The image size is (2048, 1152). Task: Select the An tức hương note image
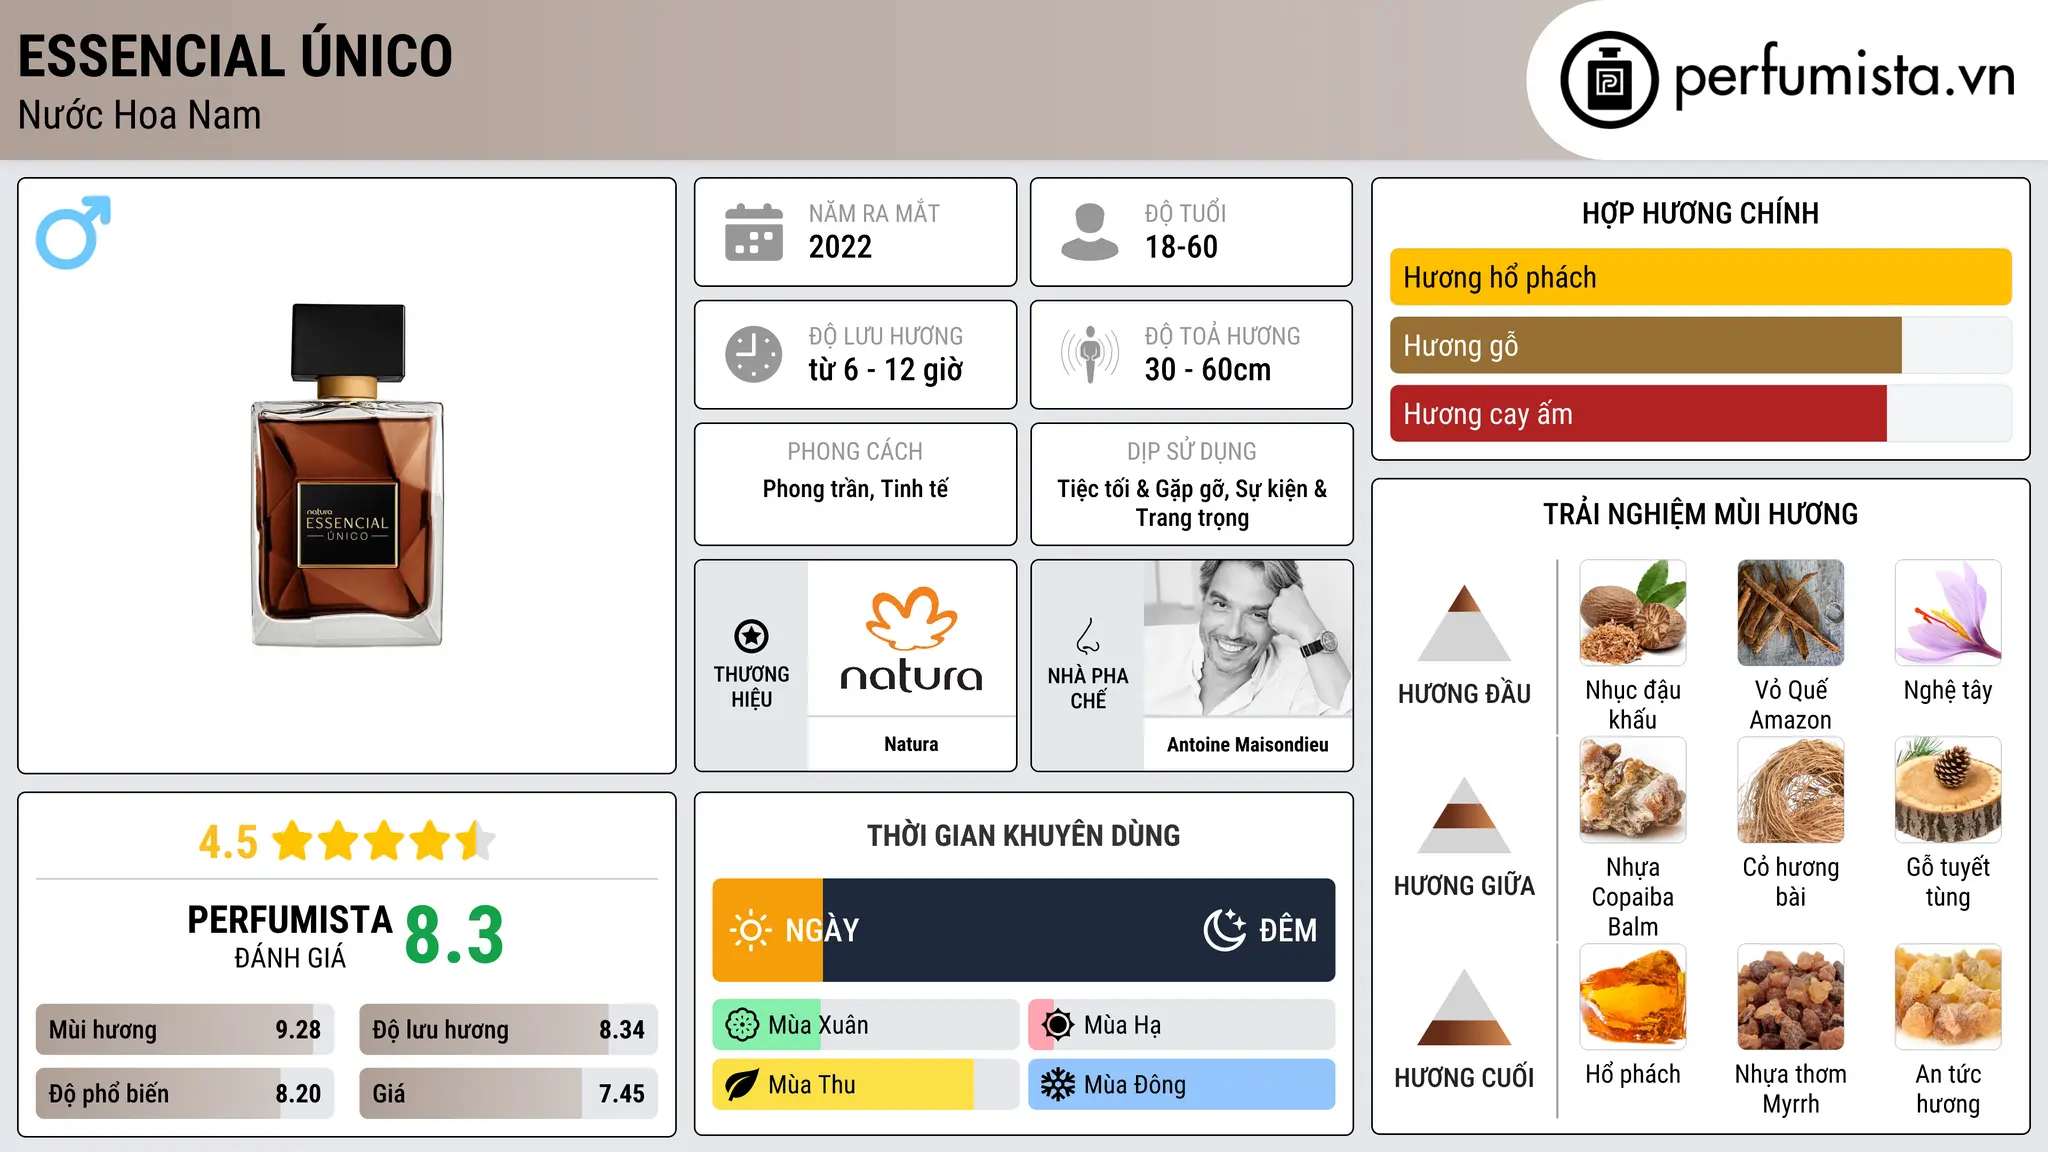[x=1948, y=997]
